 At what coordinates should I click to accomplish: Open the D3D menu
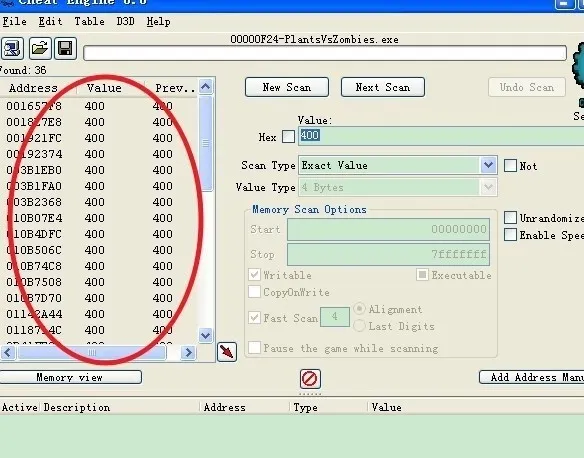125,22
